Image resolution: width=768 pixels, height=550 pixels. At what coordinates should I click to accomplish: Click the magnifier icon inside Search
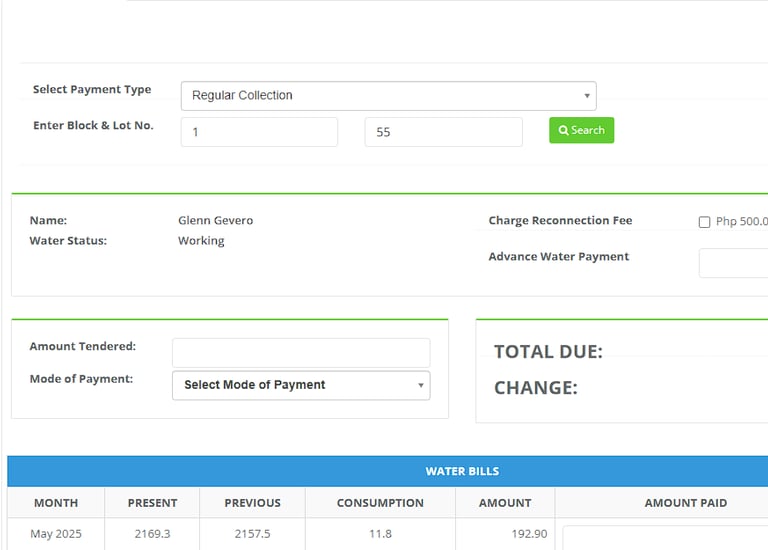click(x=563, y=130)
